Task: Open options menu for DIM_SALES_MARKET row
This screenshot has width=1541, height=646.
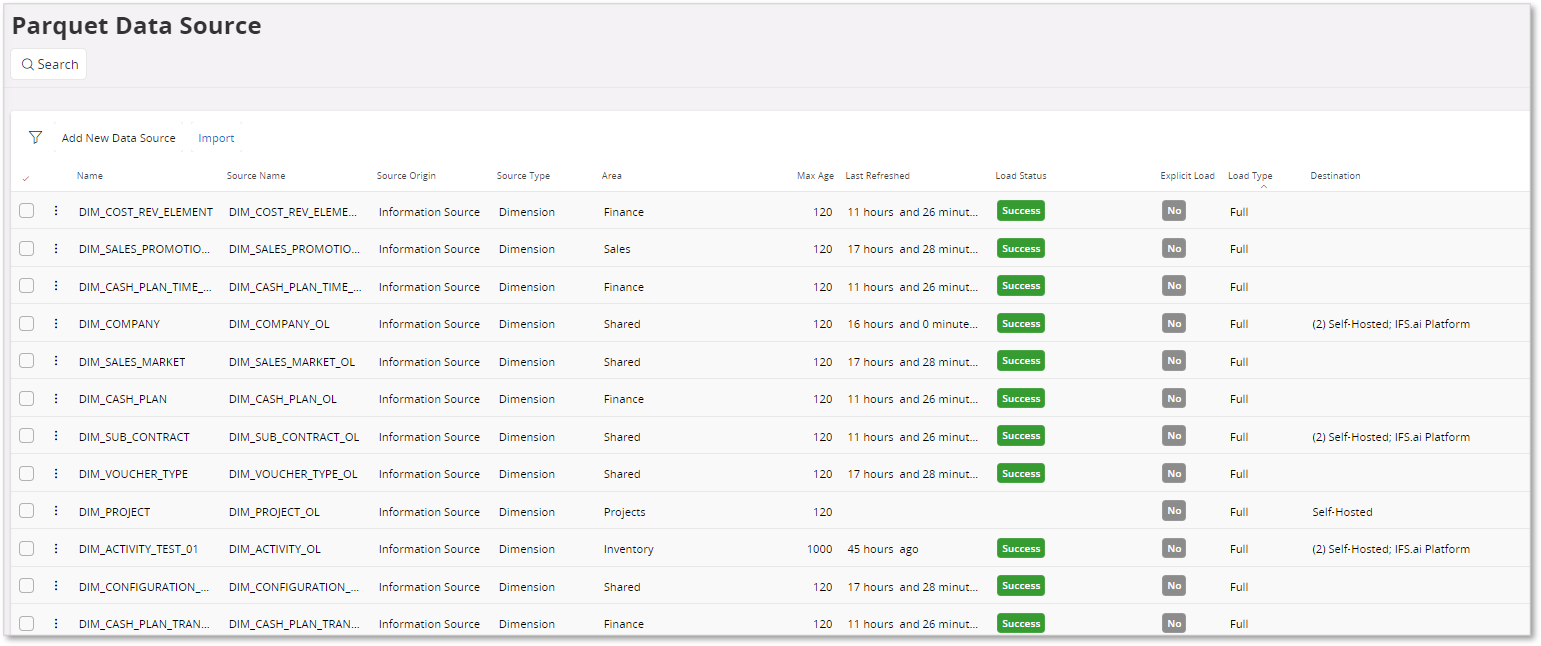Action: coord(56,361)
